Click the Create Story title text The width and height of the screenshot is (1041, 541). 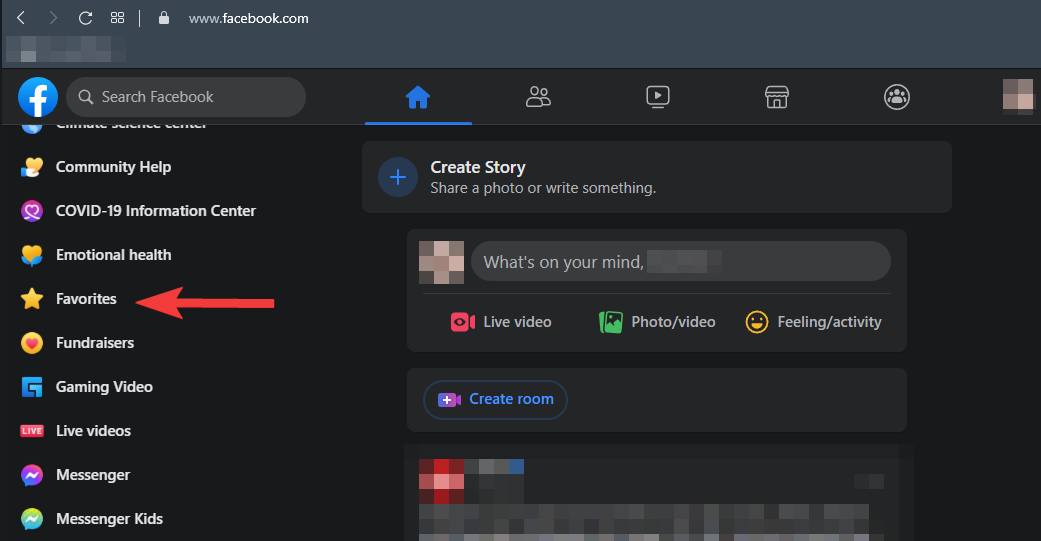478,167
